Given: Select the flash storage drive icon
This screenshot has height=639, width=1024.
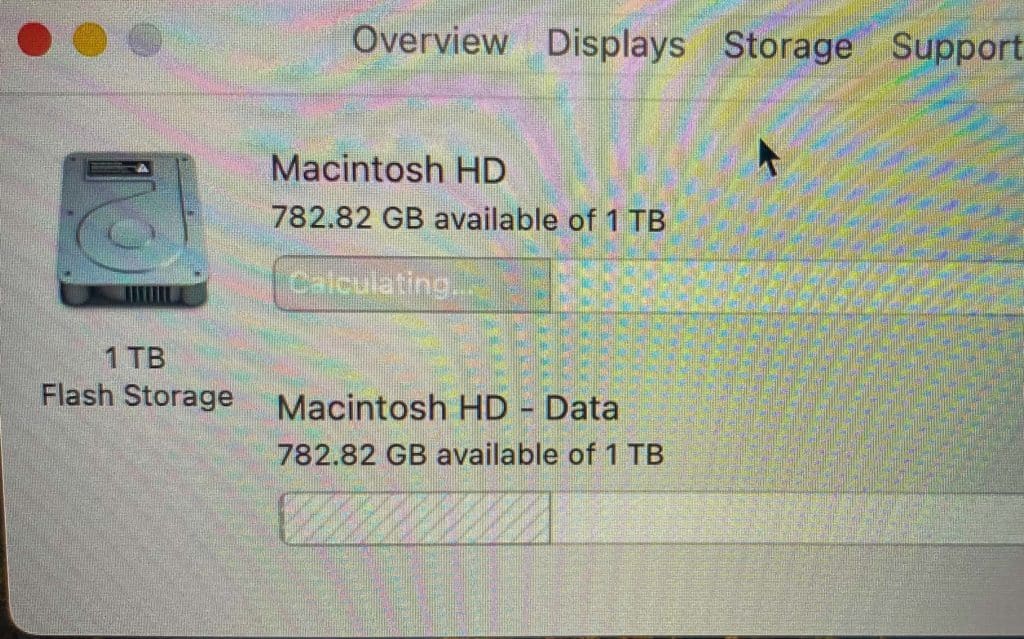Looking at the screenshot, I should [x=133, y=229].
